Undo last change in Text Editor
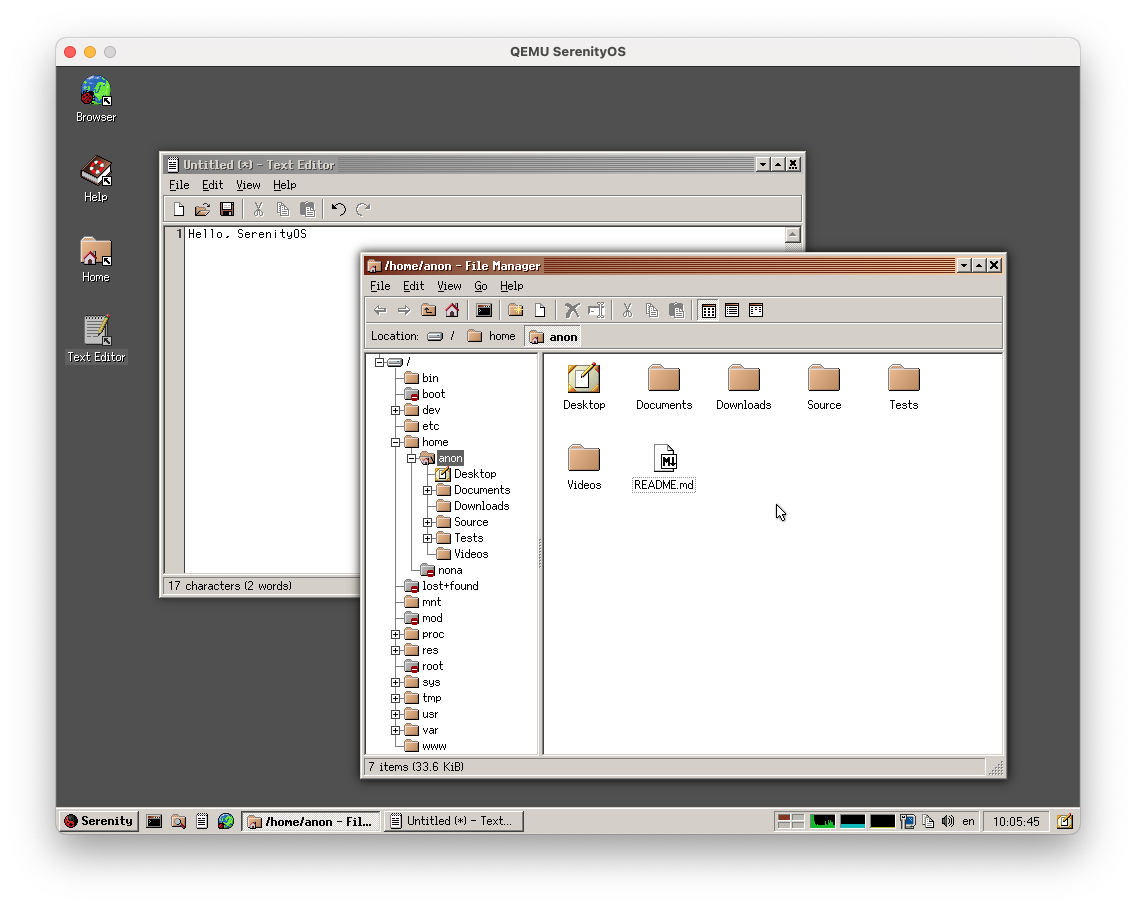Image resolution: width=1136 pixels, height=908 pixels. 339,209
